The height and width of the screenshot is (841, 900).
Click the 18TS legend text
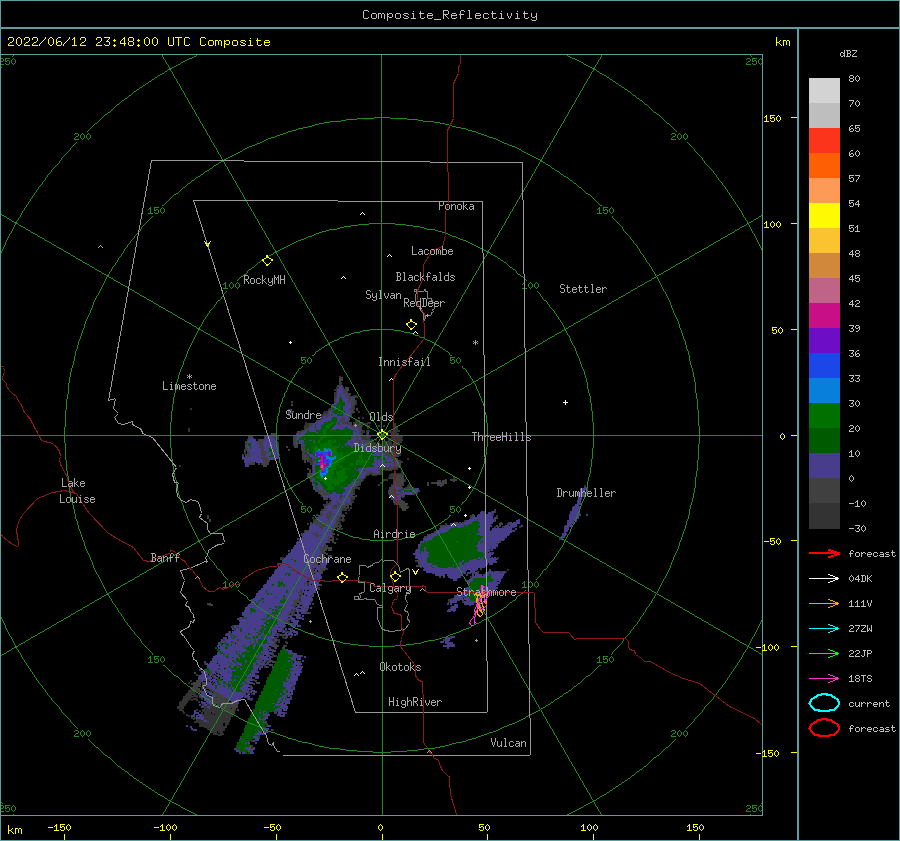pyautogui.click(x=860, y=679)
